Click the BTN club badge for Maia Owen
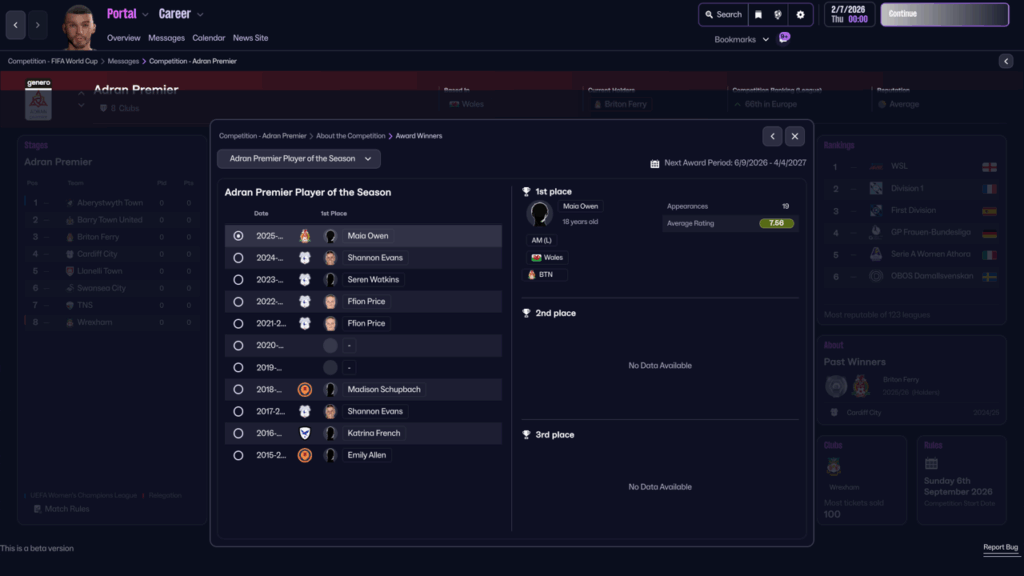This screenshot has height=576, width=1024. [547, 274]
